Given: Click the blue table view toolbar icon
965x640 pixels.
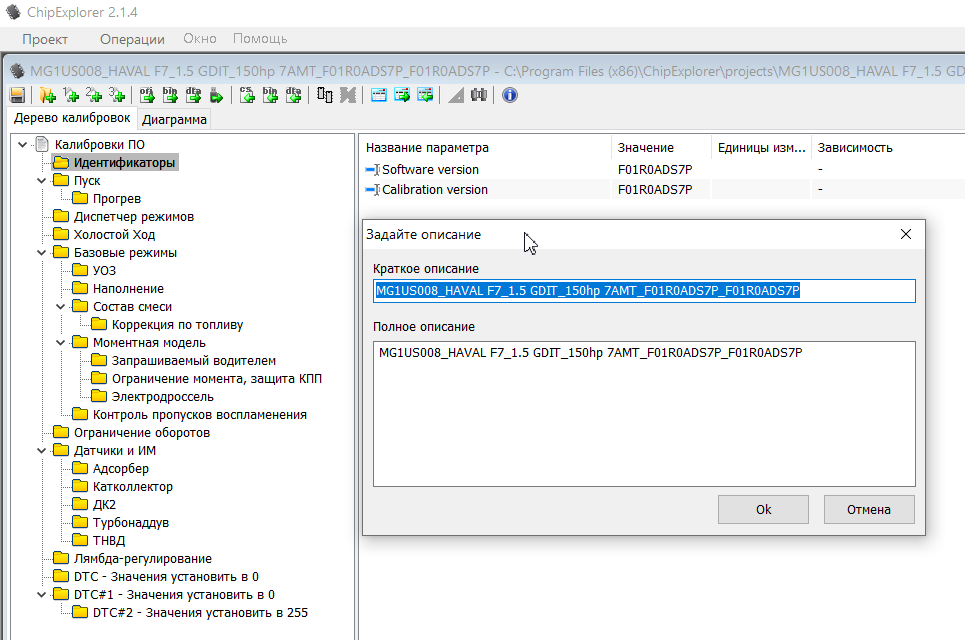Looking at the screenshot, I should coord(379,95).
